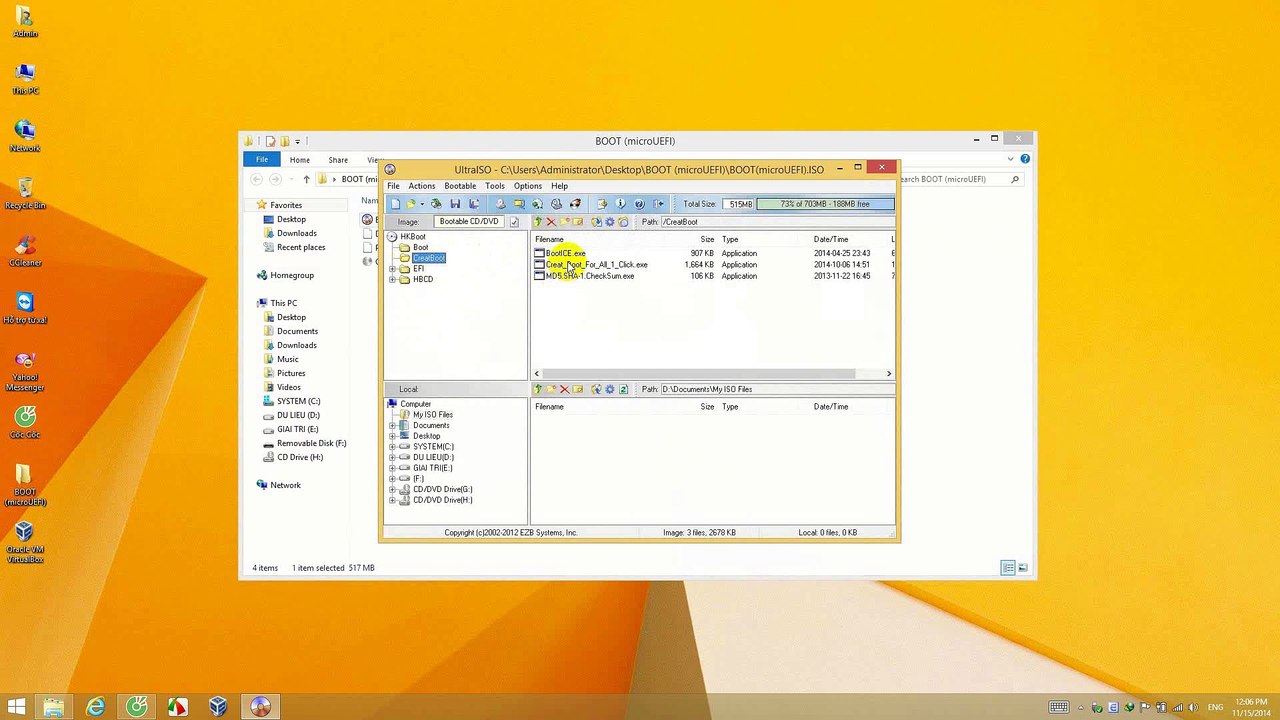The height and width of the screenshot is (720, 1280).
Task: Click the Register icon in UltraISO toolbar
Action: 602,204
